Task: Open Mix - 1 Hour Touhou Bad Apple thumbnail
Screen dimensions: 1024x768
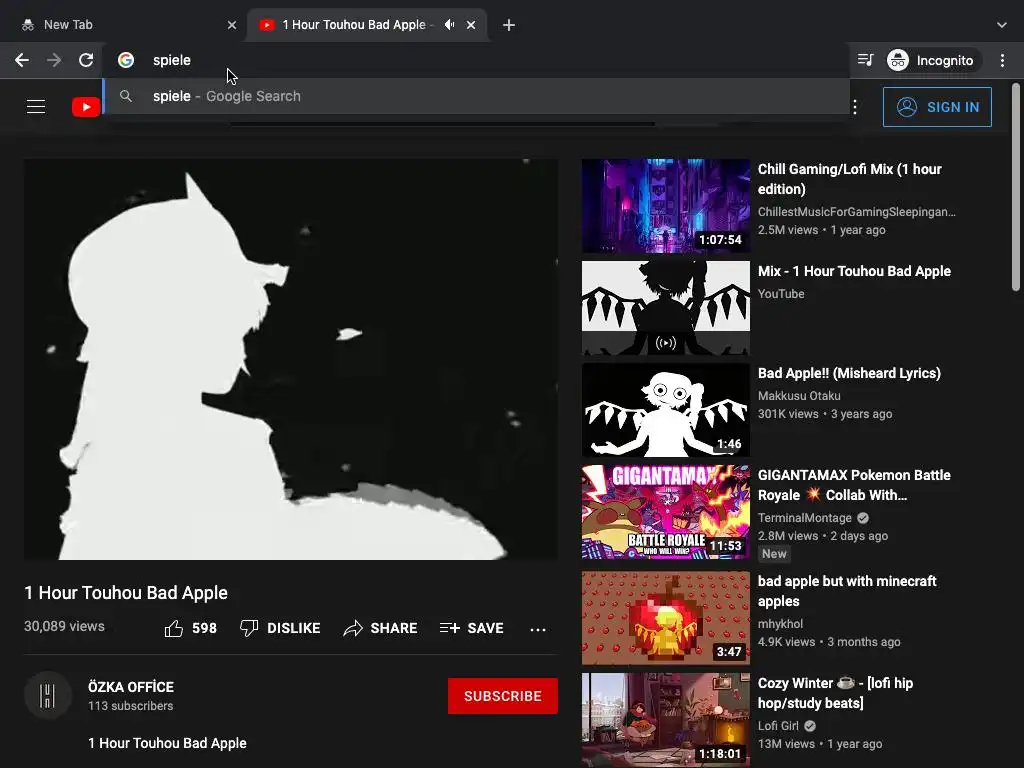Action: [x=665, y=308]
